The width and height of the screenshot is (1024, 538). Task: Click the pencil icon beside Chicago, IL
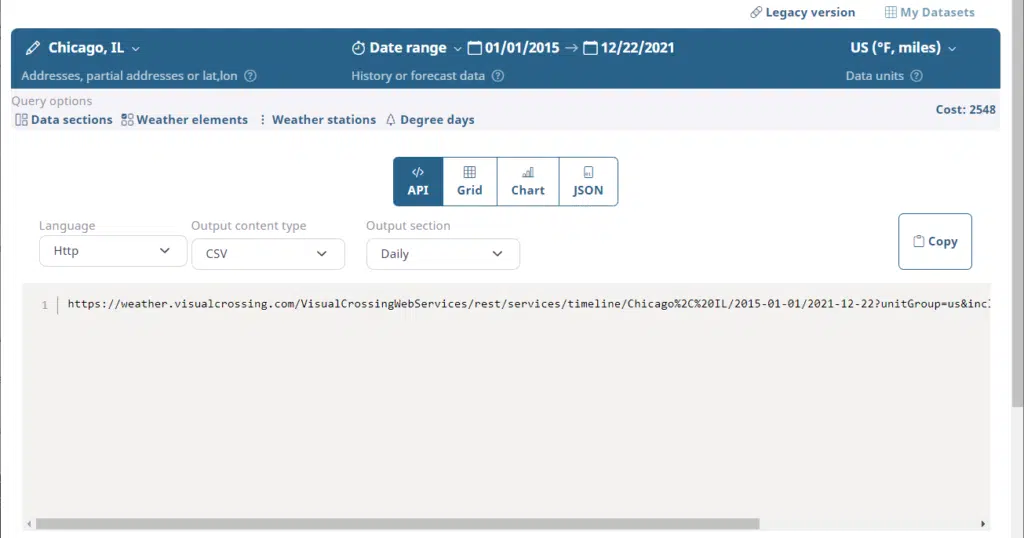(33, 48)
